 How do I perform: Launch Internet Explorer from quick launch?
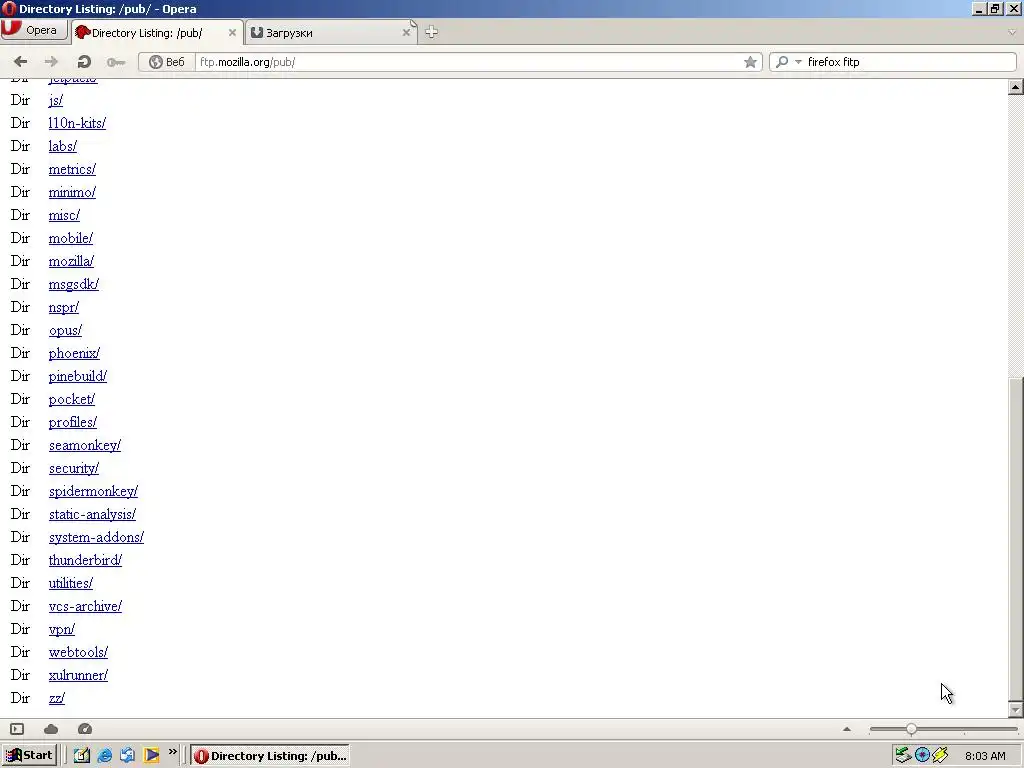[104, 756]
